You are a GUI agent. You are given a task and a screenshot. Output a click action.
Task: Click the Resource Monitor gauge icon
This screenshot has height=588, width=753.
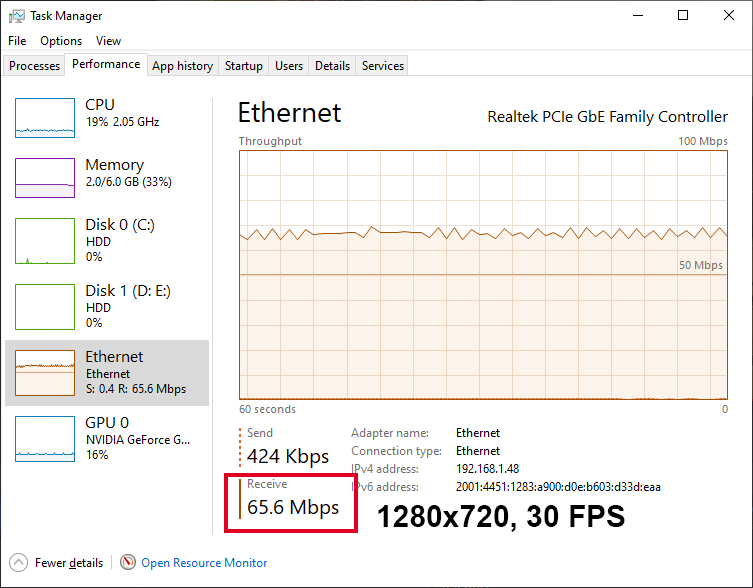point(128,562)
